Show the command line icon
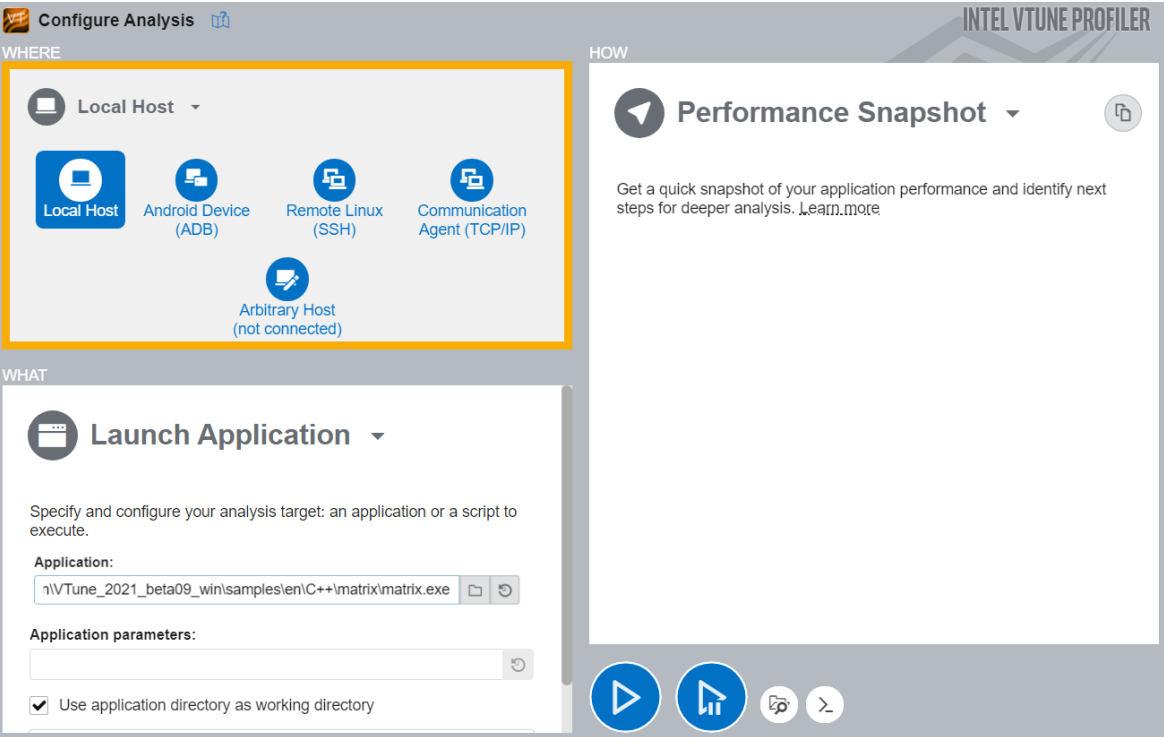 click(x=825, y=704)
